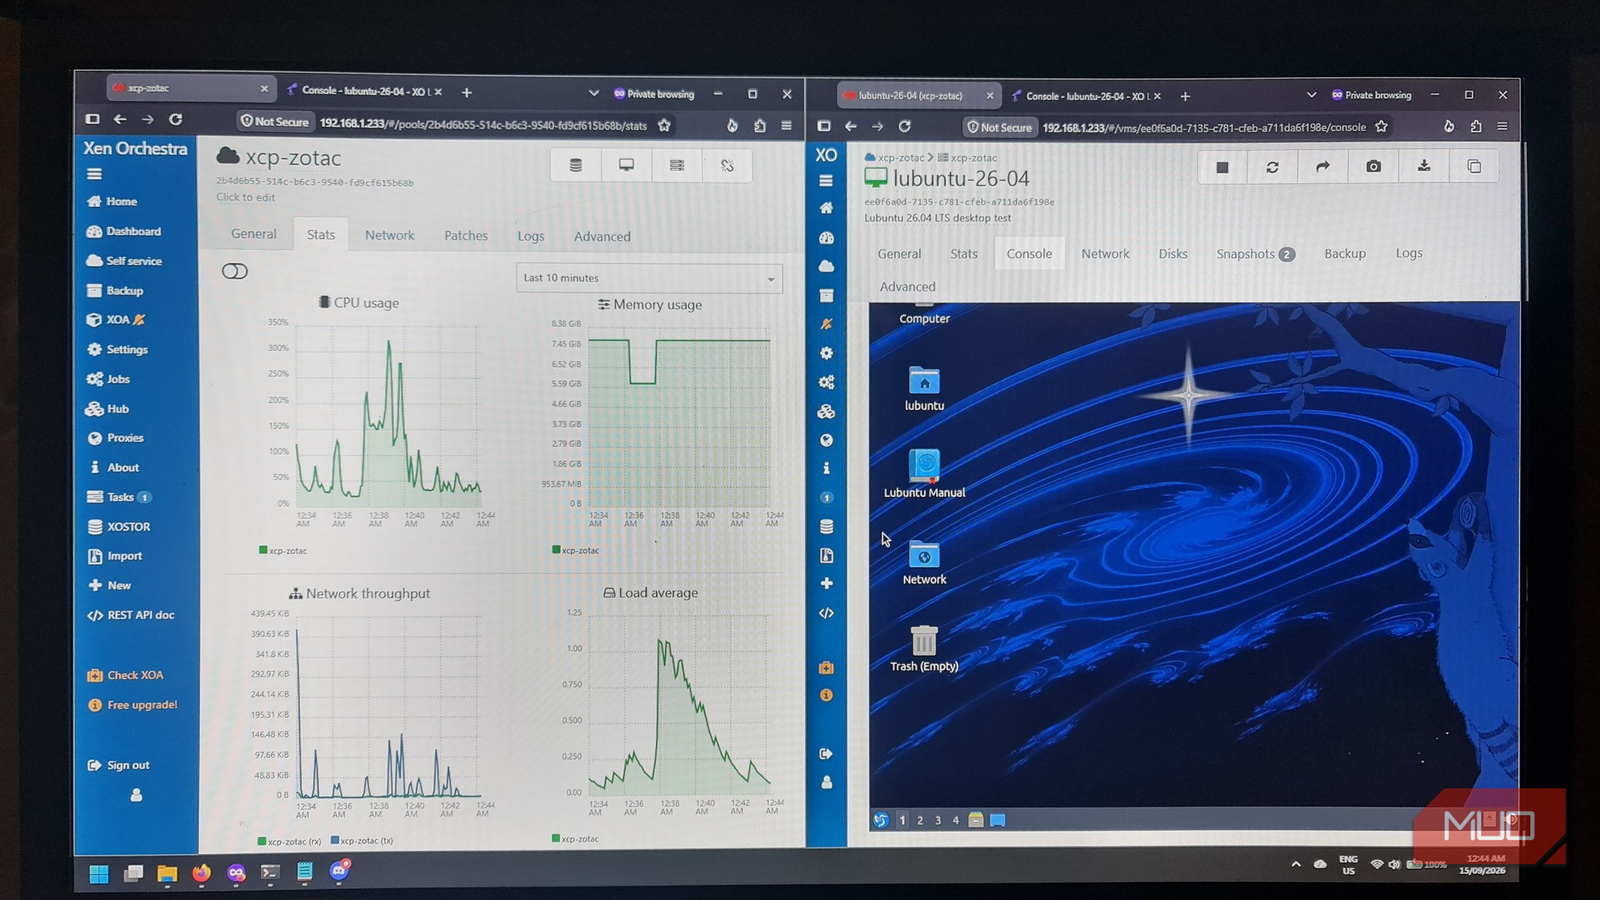Click the copy VM icon in the VM toolbar
Viewport: 1600px width, 900px height.
tap(1474, 167)
